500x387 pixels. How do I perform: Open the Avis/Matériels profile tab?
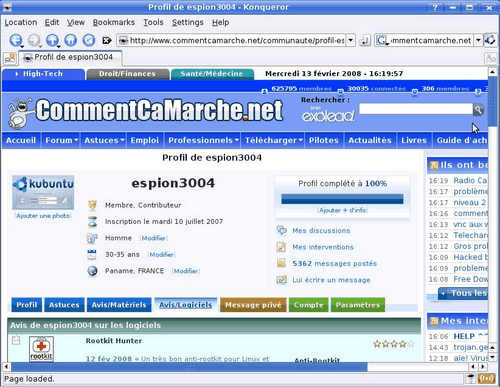tap(119, 305)
